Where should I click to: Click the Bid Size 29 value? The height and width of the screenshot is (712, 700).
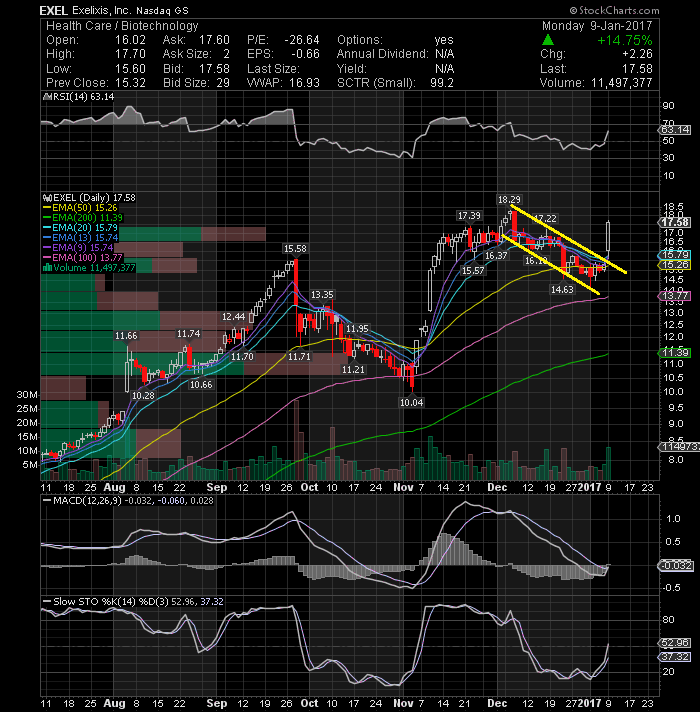[x=223, y=83]
